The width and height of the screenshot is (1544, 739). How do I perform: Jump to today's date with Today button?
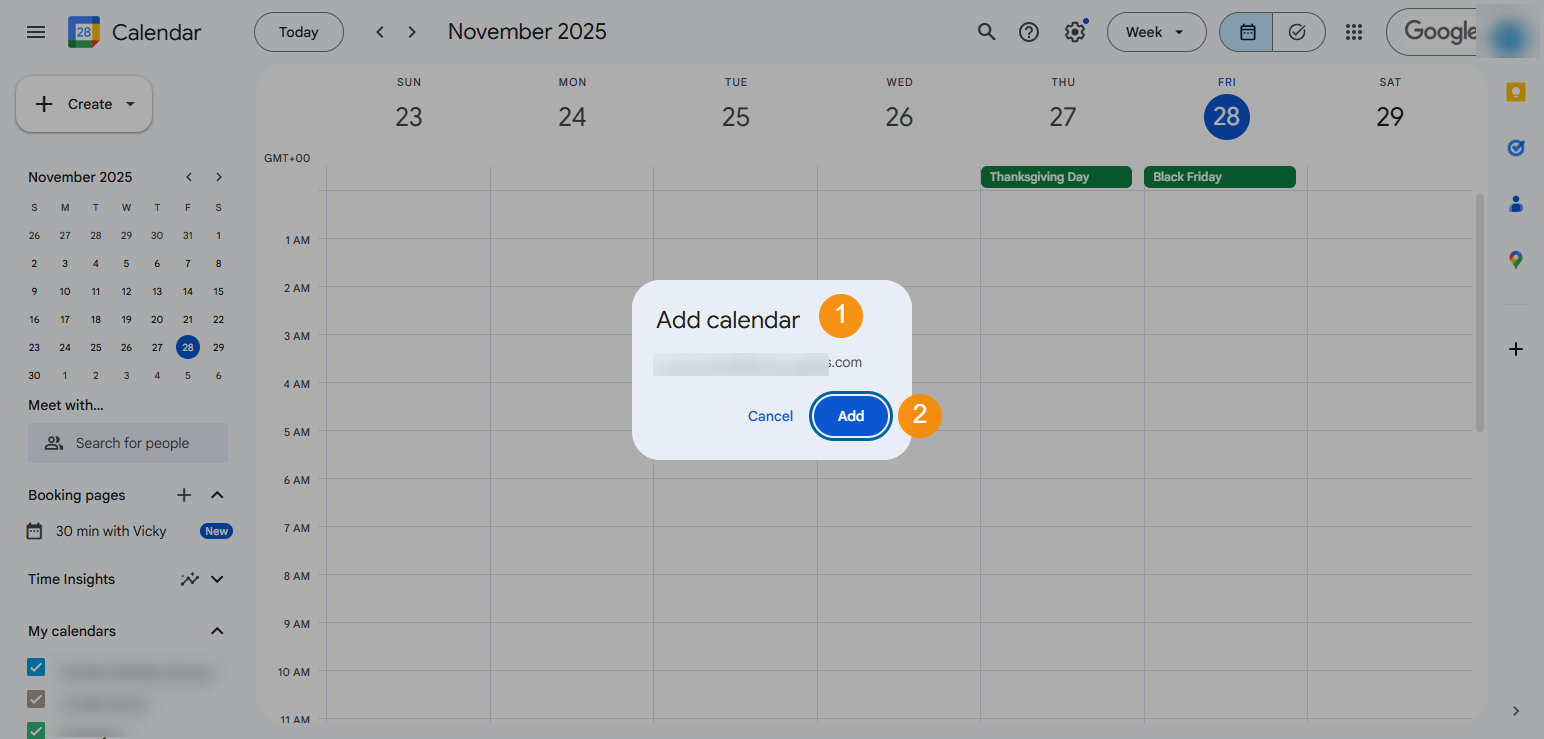click(x=298, y=31)
